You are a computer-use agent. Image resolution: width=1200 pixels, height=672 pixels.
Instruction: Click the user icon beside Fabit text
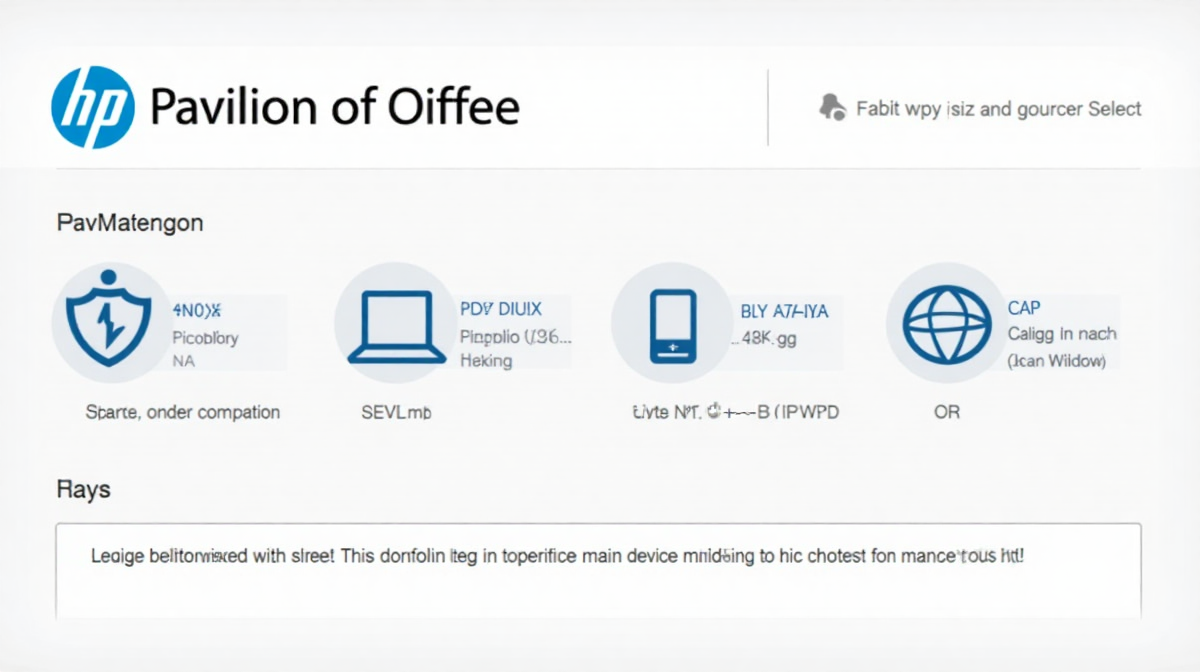832,107
